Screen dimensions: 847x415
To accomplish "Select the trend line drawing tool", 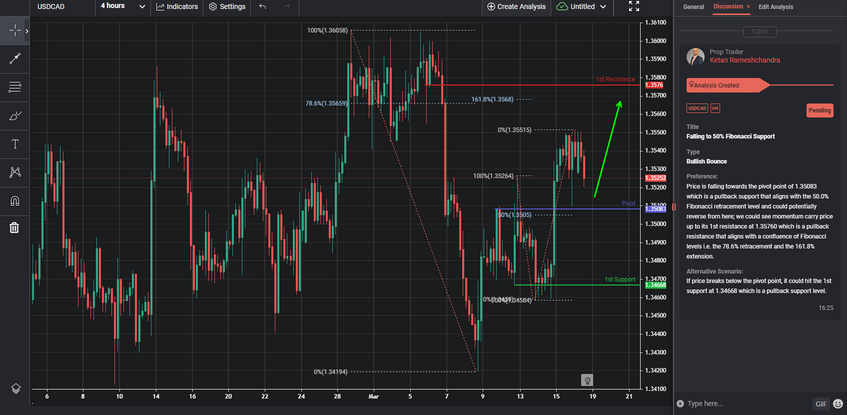I will point(15,59).
